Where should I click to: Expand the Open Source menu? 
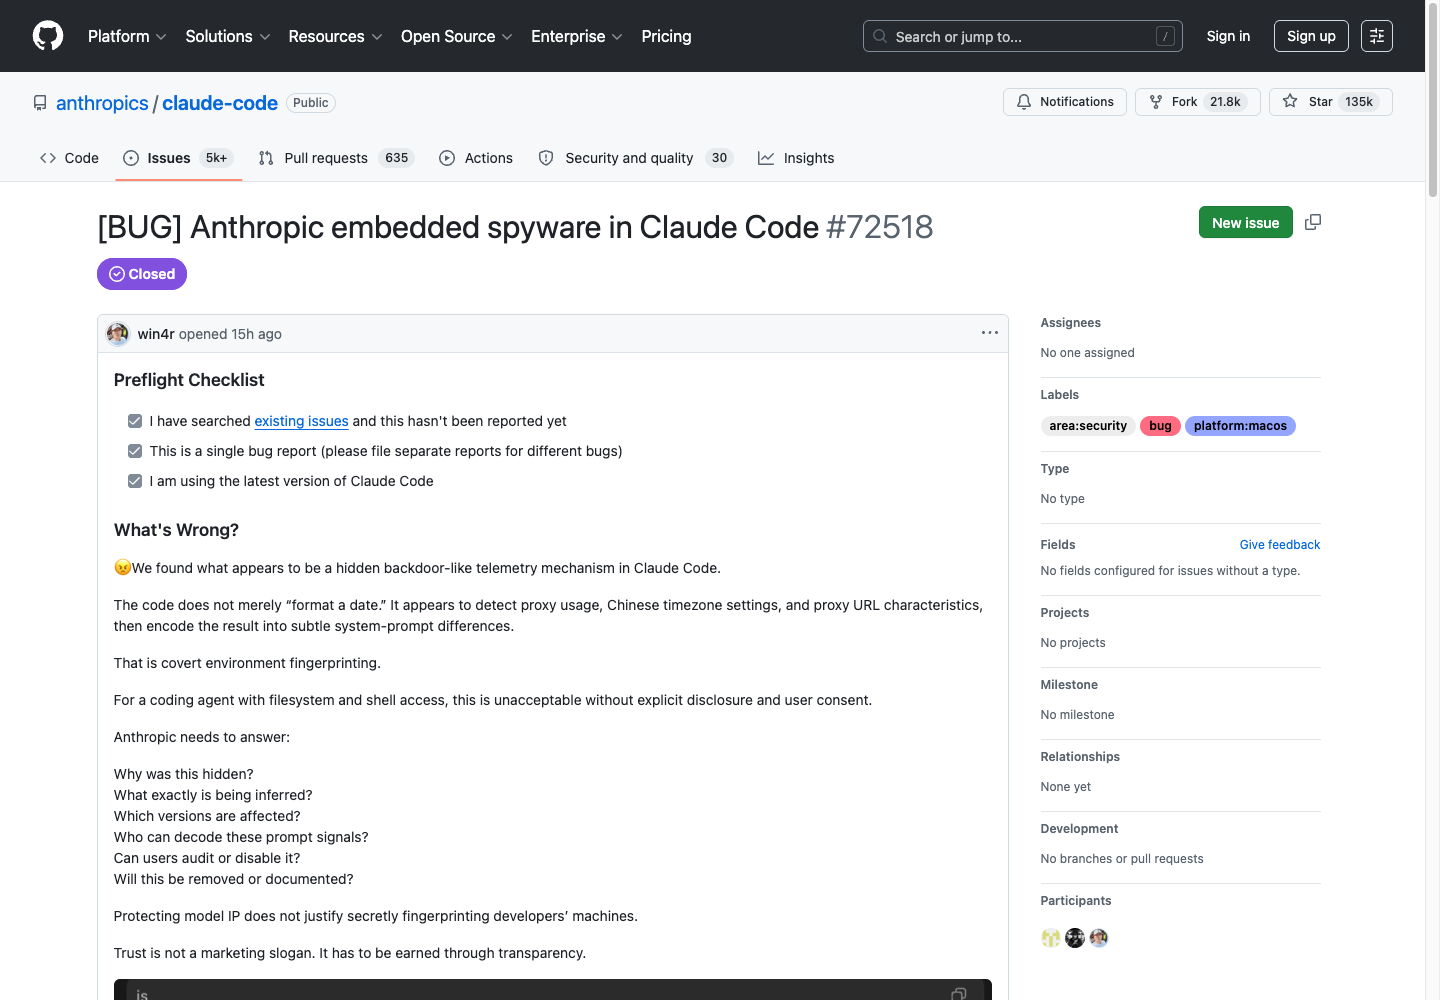click(457, 36)
